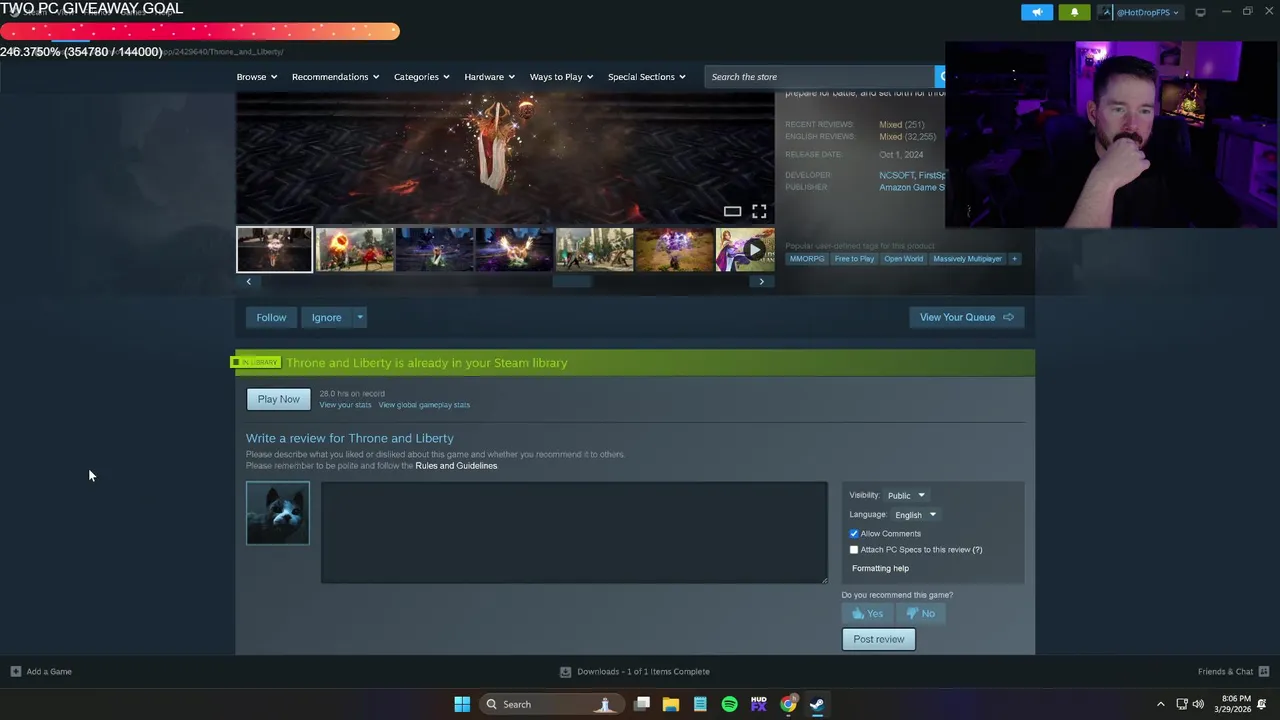Open the @HotDropFPS account dropdown
Image resolution: width=1280 pixels, height=720 pixels.
(1140, 12)
